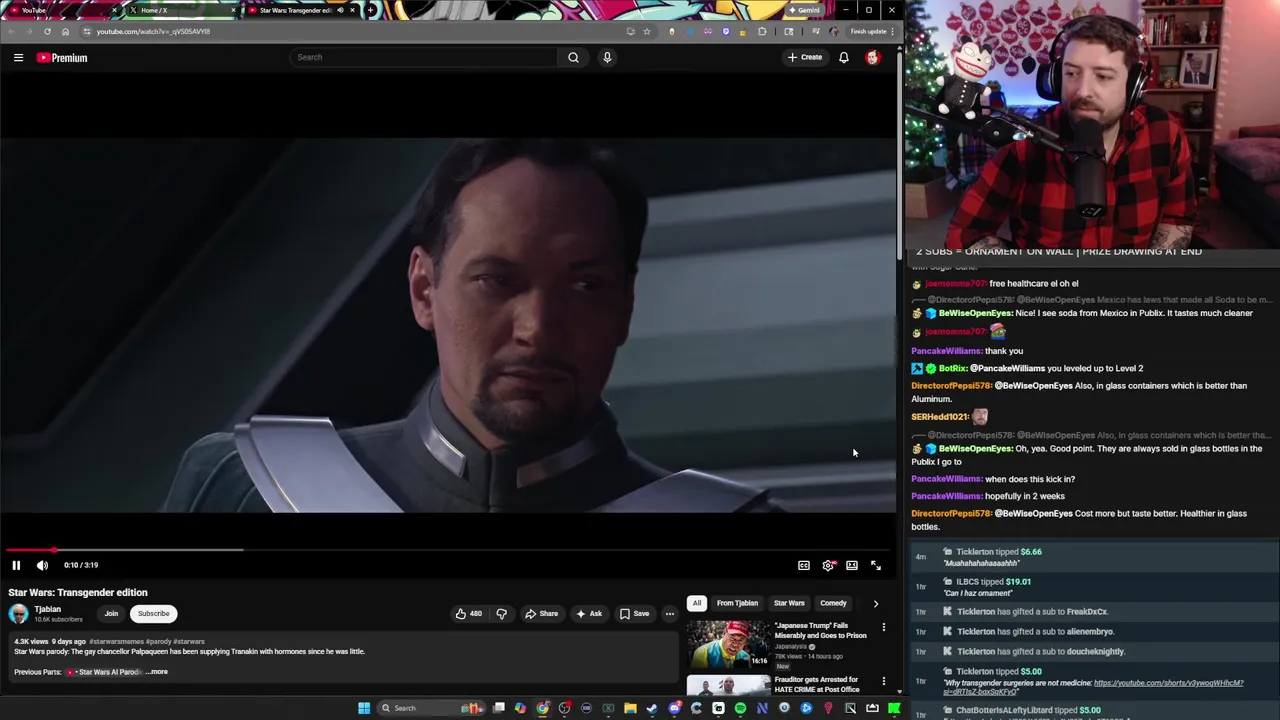The height and width of the screenshot is (720, 1280).
Task: Click the Chrome address bar URL
Action: pos(153,31)
